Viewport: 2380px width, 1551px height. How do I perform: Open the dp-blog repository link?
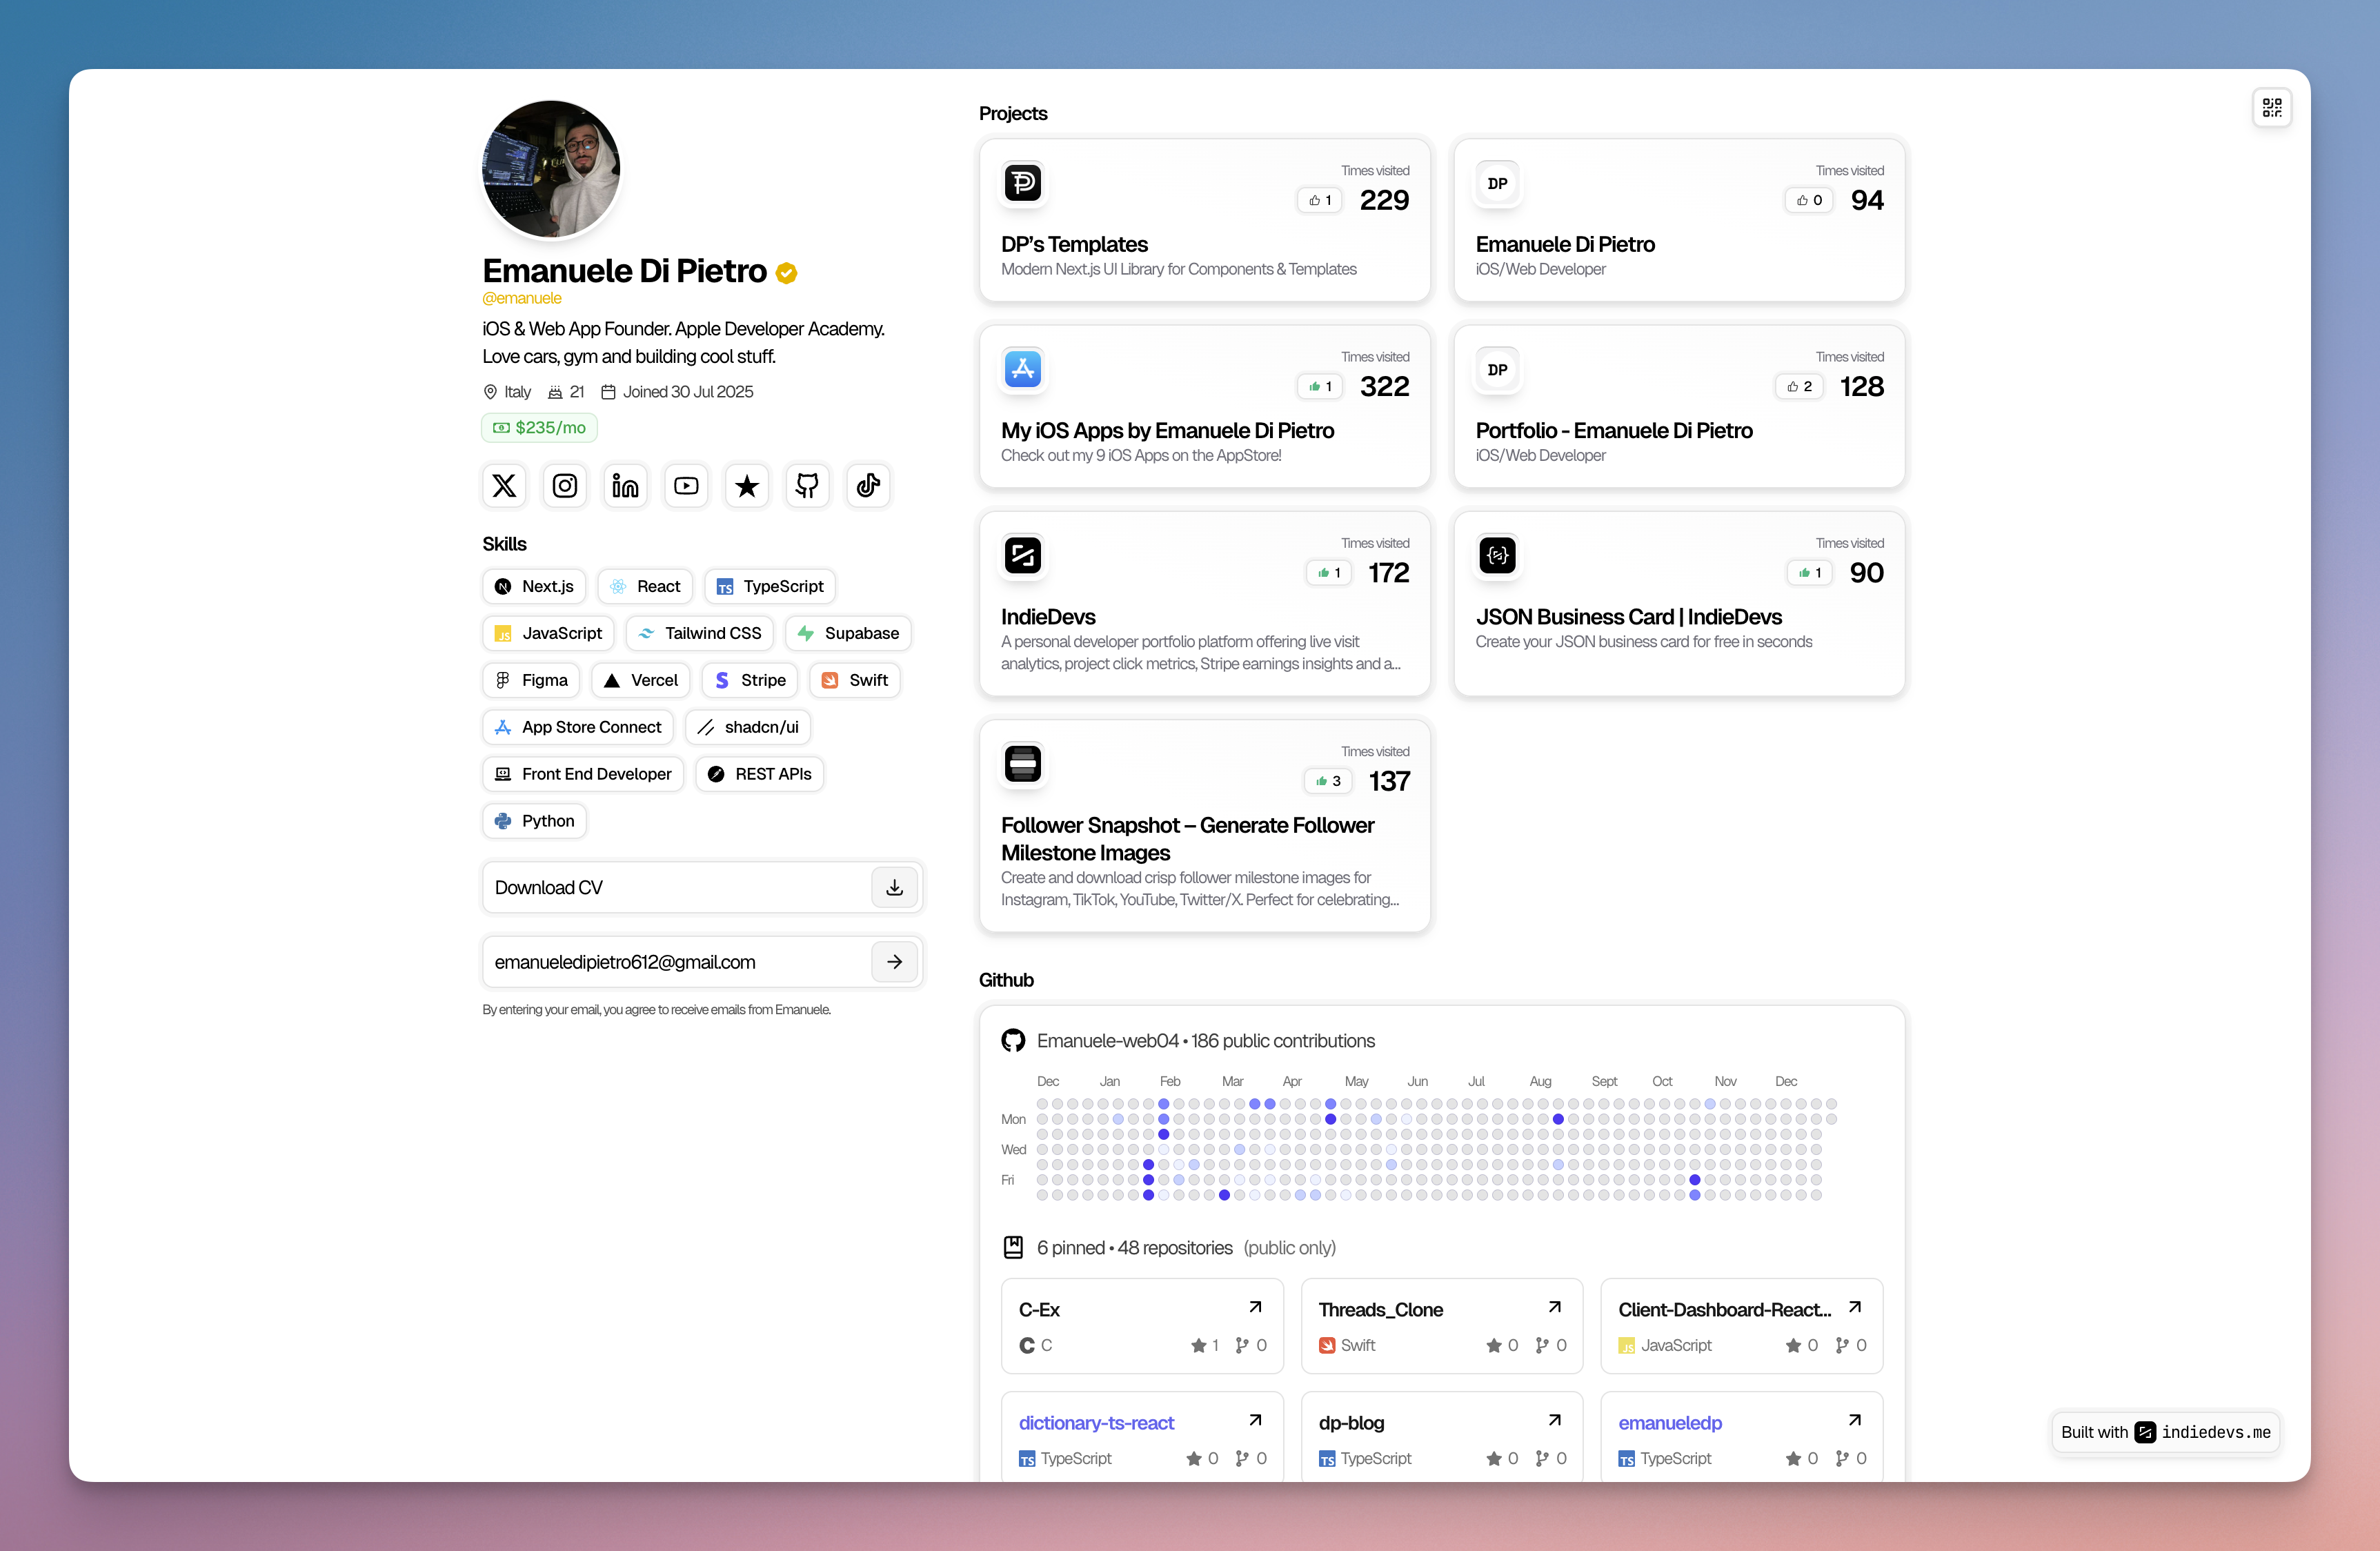(x=1351, y=1423)
